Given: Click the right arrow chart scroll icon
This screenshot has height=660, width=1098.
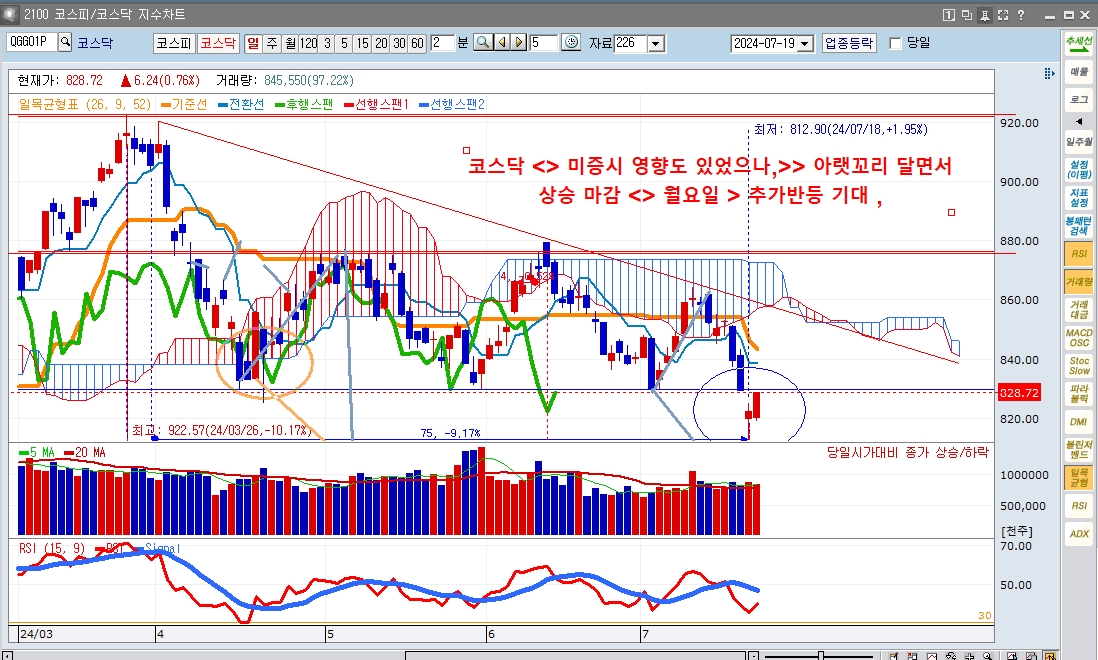Looking at the screenshot, I should (519, 43).
